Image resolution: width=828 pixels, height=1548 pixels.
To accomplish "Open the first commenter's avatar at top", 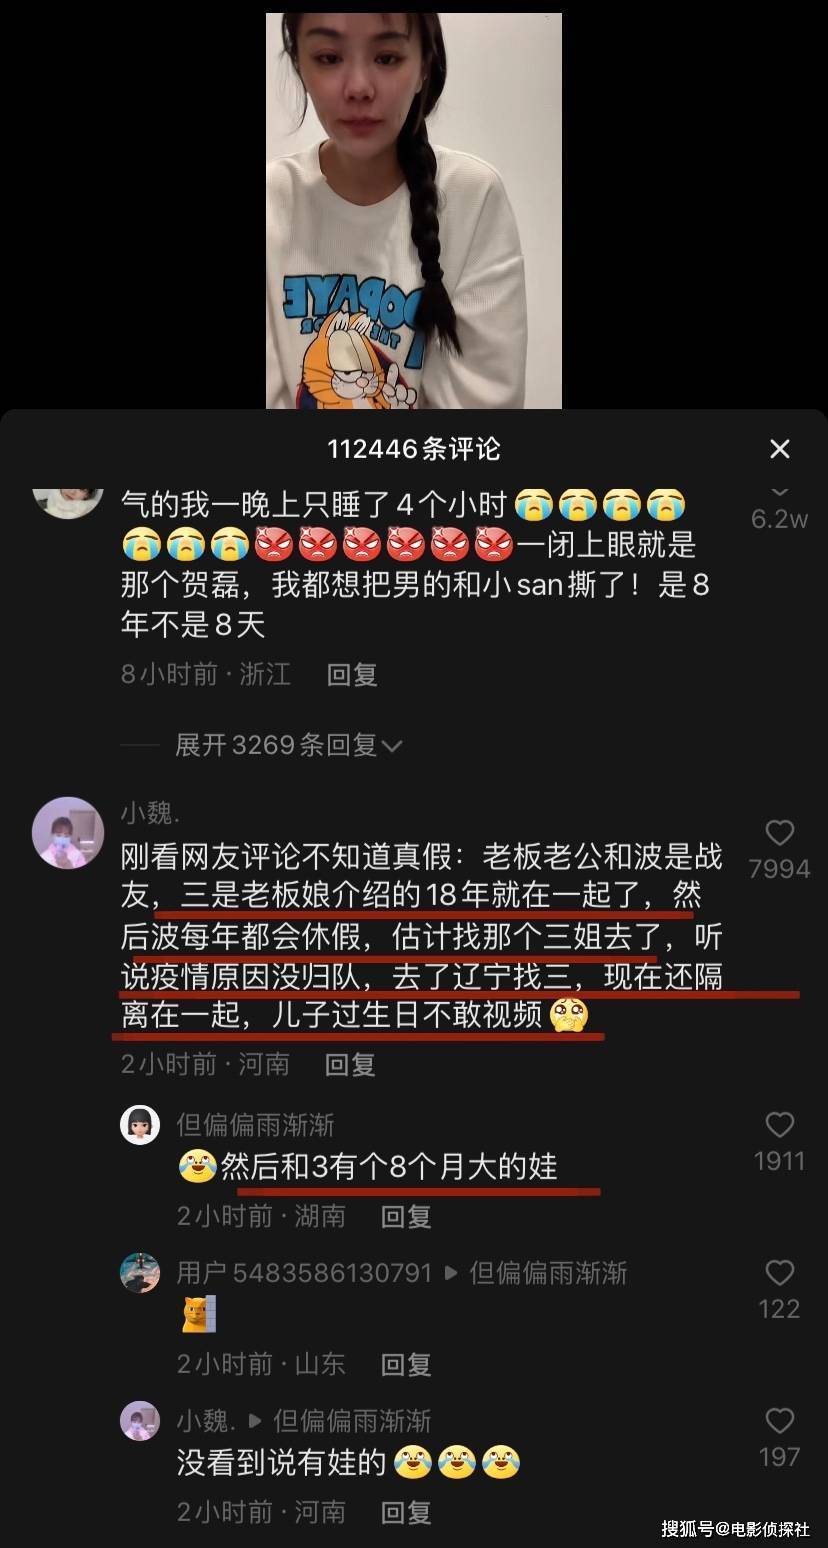I will click(68, 503).
